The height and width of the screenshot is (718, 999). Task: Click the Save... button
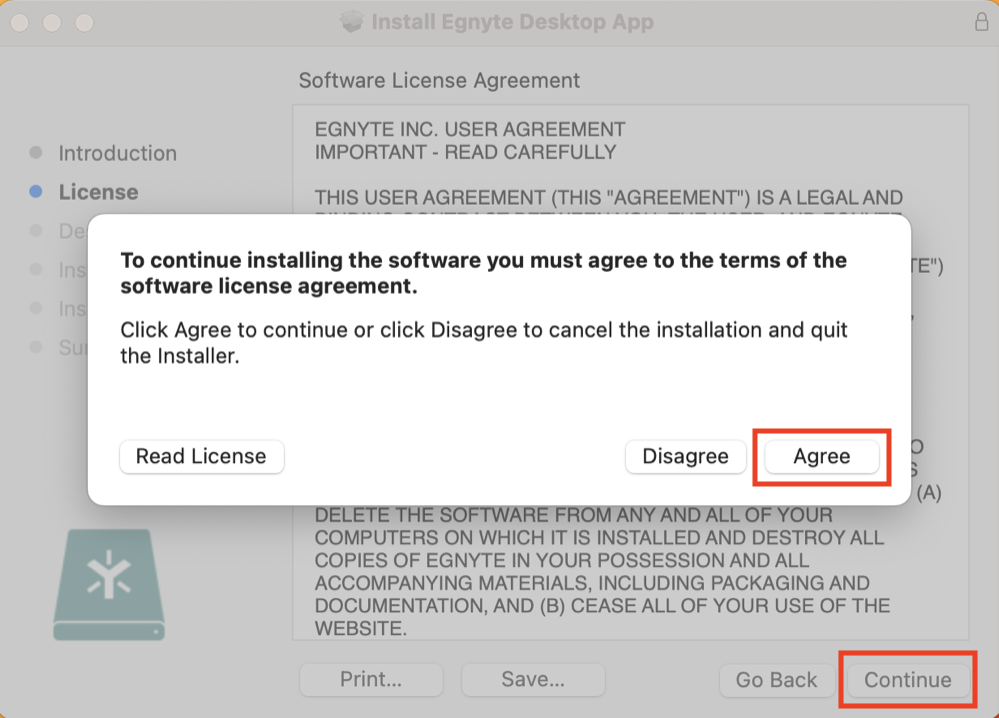point(533,680)
